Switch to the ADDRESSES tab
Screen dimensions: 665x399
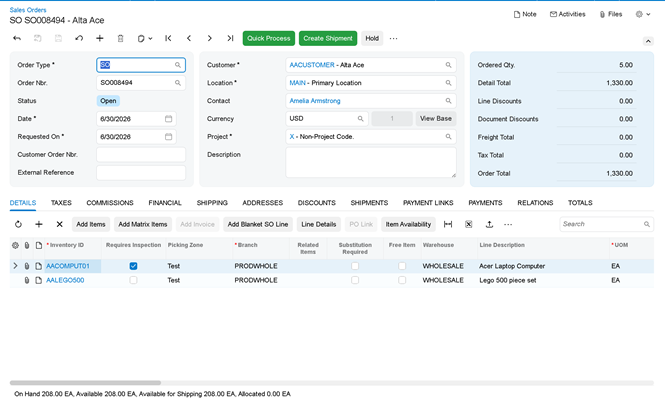pos(263,203)
